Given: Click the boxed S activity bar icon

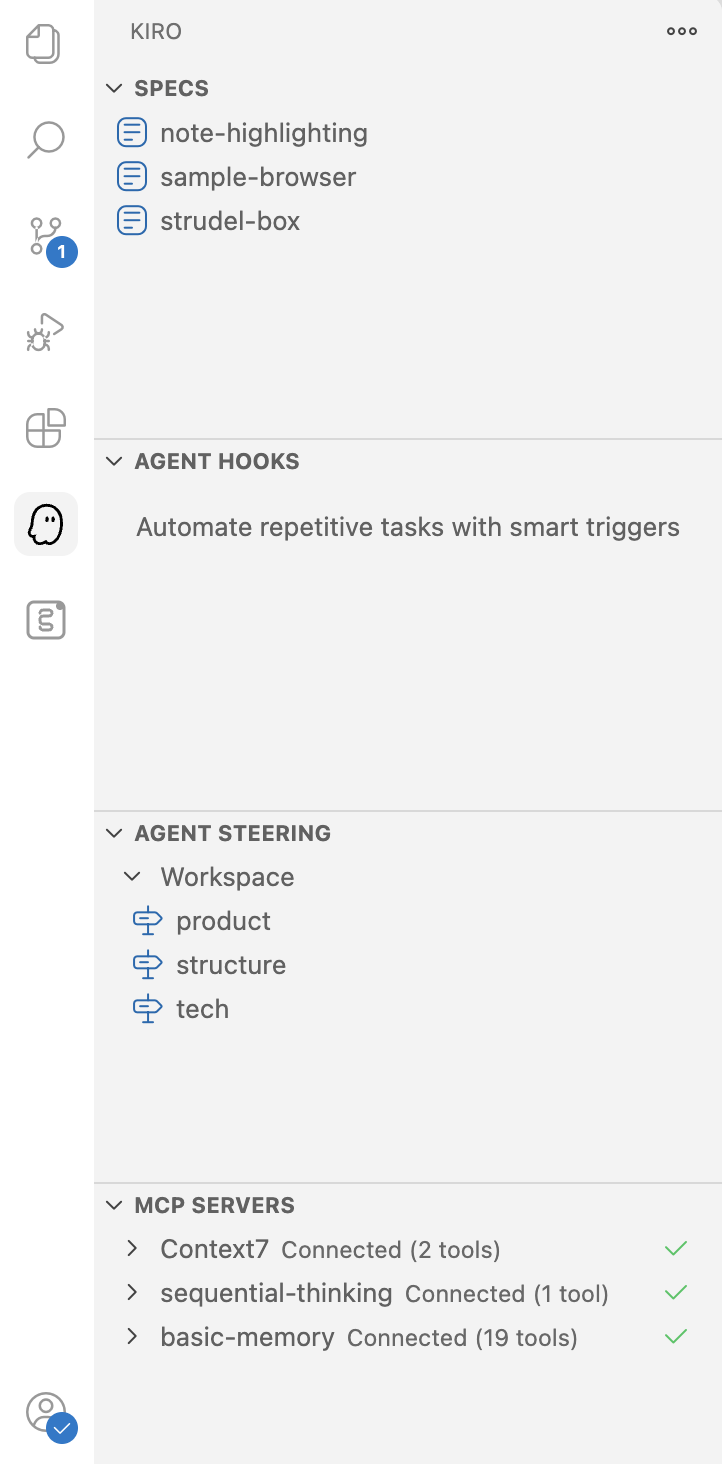Looking at the screenshot, I should (46, 620).
